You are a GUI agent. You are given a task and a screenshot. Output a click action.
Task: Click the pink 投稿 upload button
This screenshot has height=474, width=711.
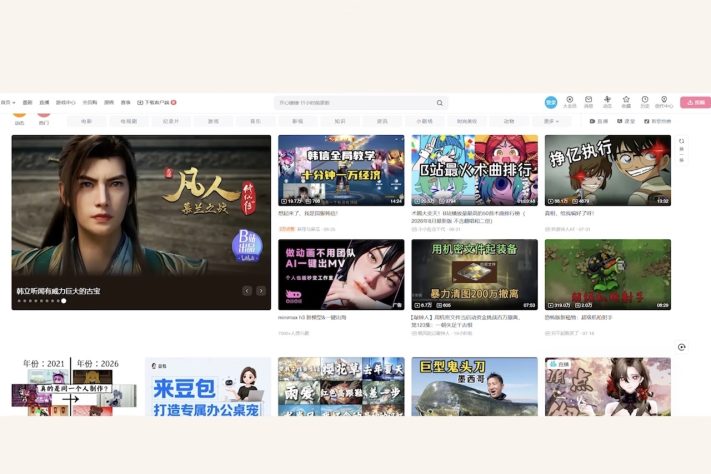695,103
